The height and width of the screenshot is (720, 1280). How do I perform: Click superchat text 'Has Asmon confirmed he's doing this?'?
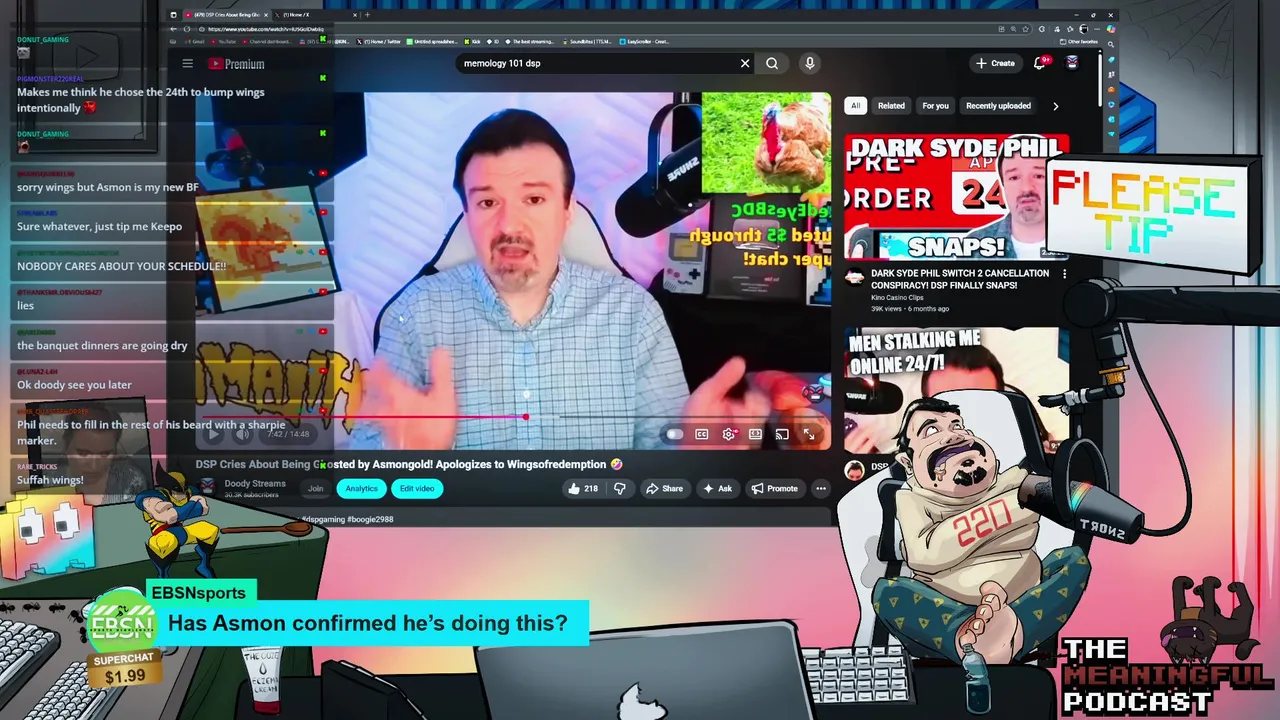tap(368, 623)
